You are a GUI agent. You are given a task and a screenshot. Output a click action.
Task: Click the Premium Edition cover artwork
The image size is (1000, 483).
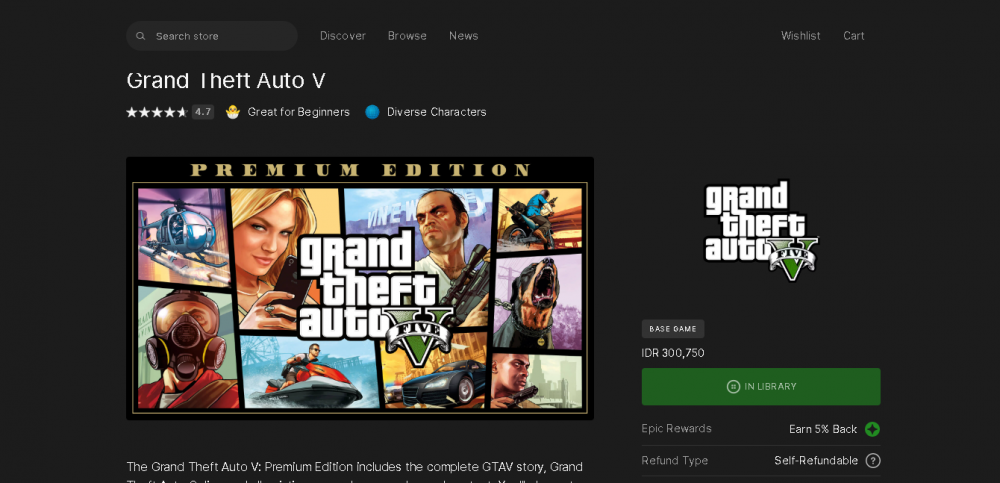pos(360,288)
